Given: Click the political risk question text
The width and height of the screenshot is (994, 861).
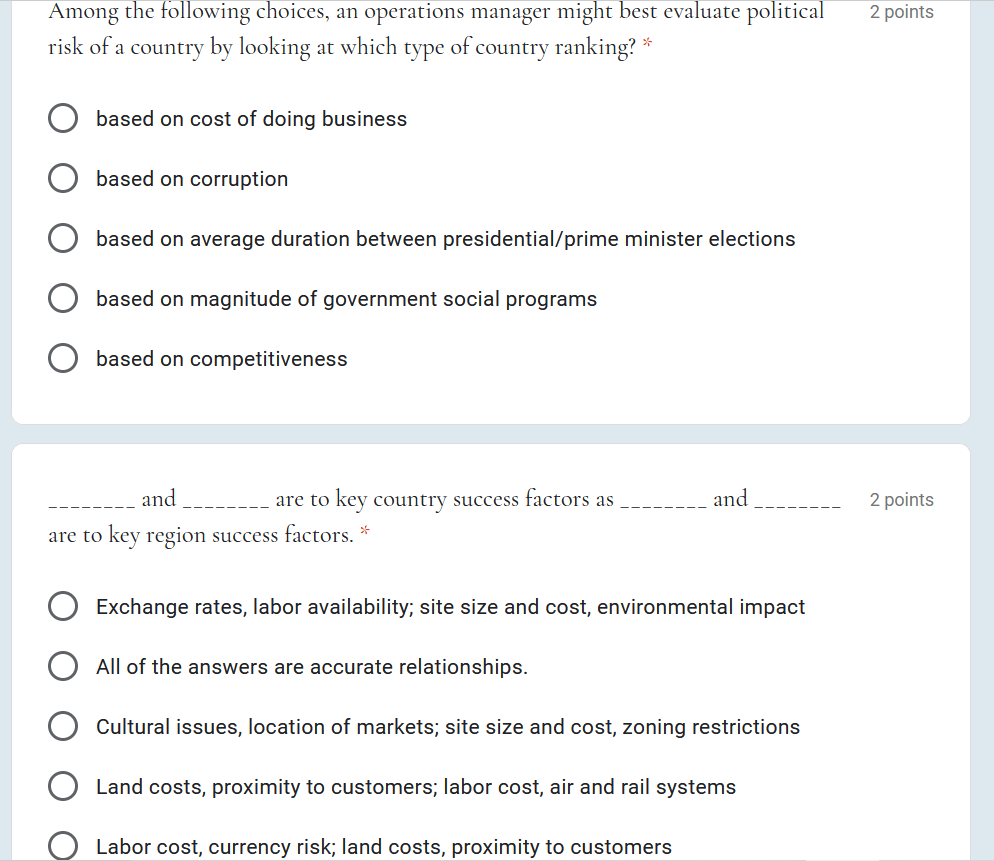Looking at the screenshot, I should click(436, 29).
